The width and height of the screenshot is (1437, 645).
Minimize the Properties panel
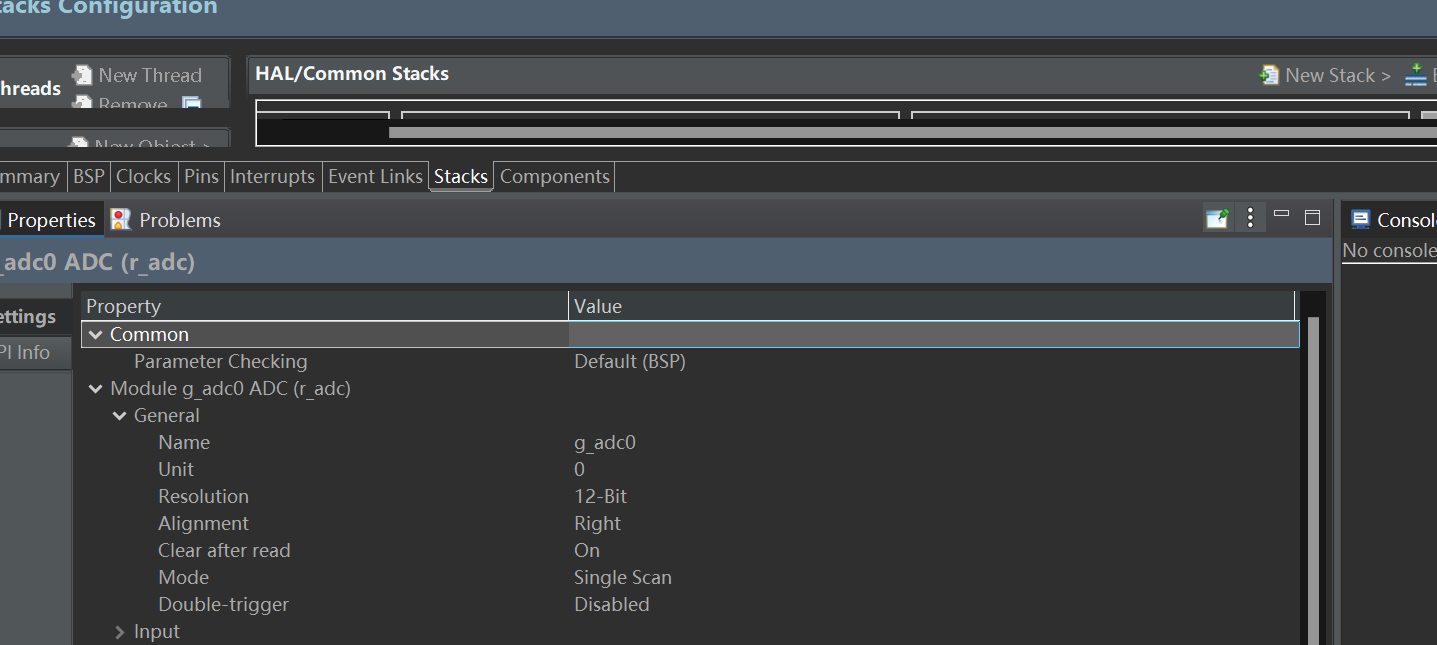(1282, 214)
